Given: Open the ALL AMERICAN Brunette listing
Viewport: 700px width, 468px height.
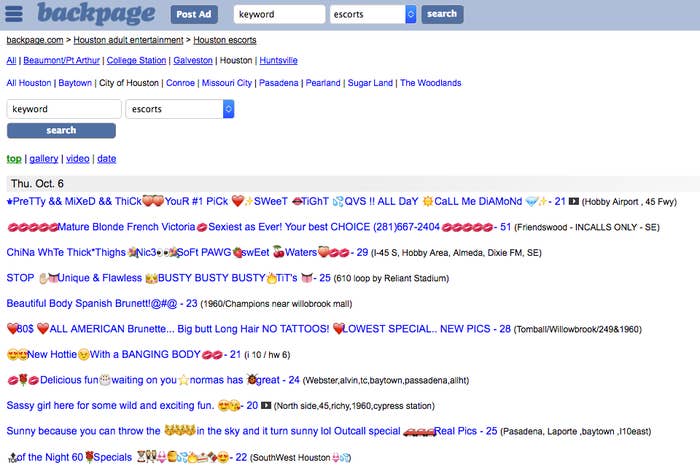Looking at the screenshot, I should (x=259, y=329).
